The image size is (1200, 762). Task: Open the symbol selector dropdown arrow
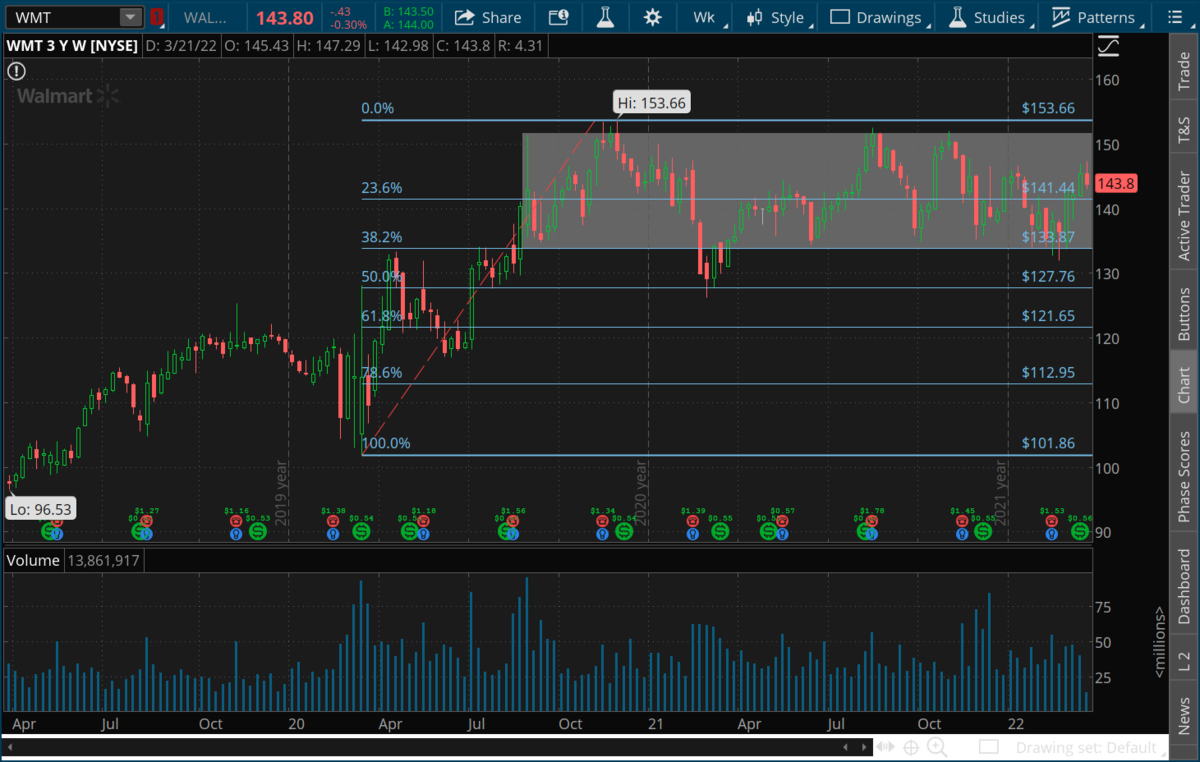[x=131, y=17]
